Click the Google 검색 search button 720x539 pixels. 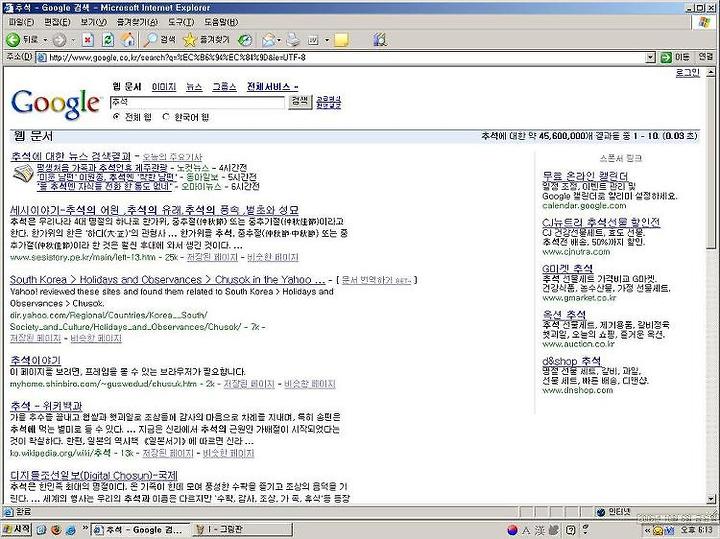300,101
